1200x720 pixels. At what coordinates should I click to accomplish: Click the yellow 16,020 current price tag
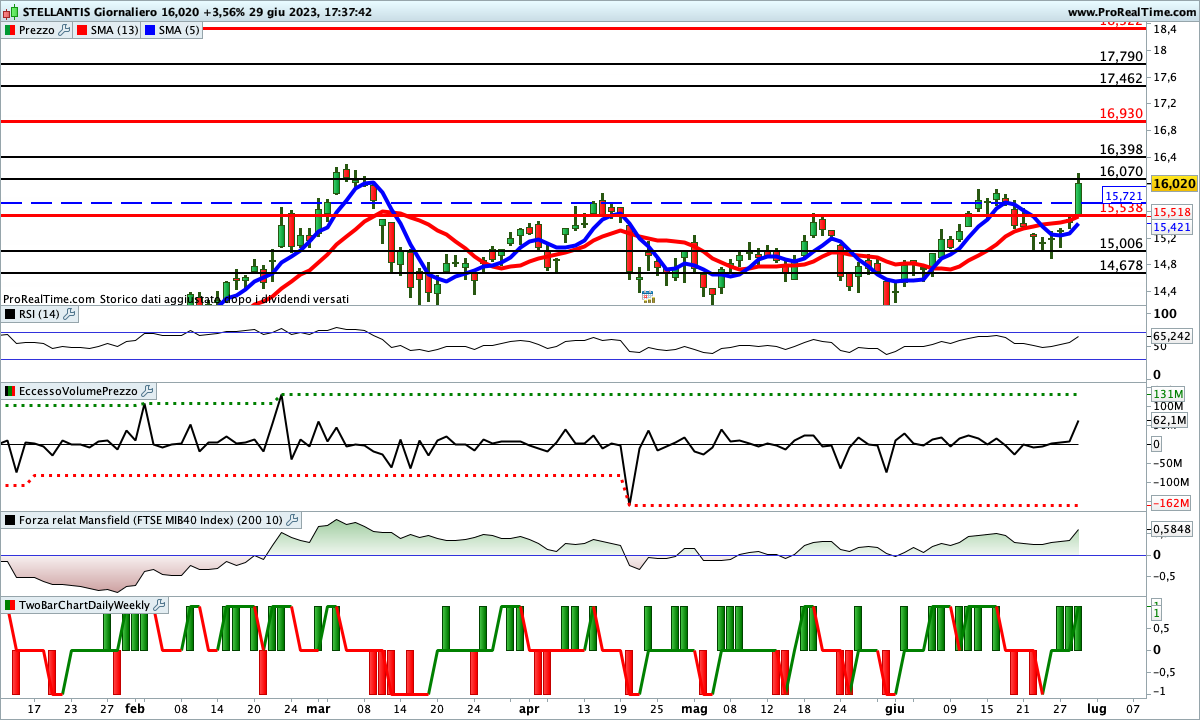(x=1174, y=184)
